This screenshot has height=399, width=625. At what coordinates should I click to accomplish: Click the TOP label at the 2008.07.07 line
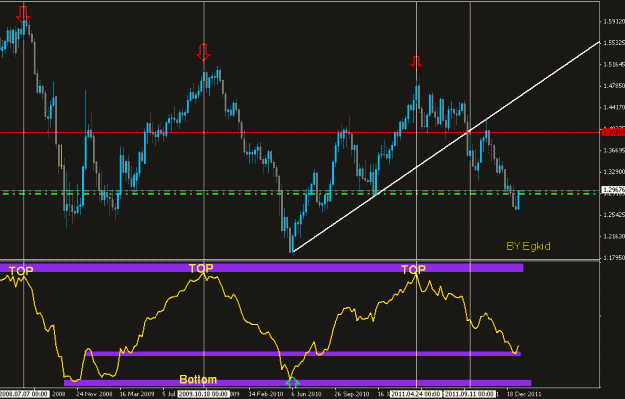pyautogui.click(x=21, y=271)
